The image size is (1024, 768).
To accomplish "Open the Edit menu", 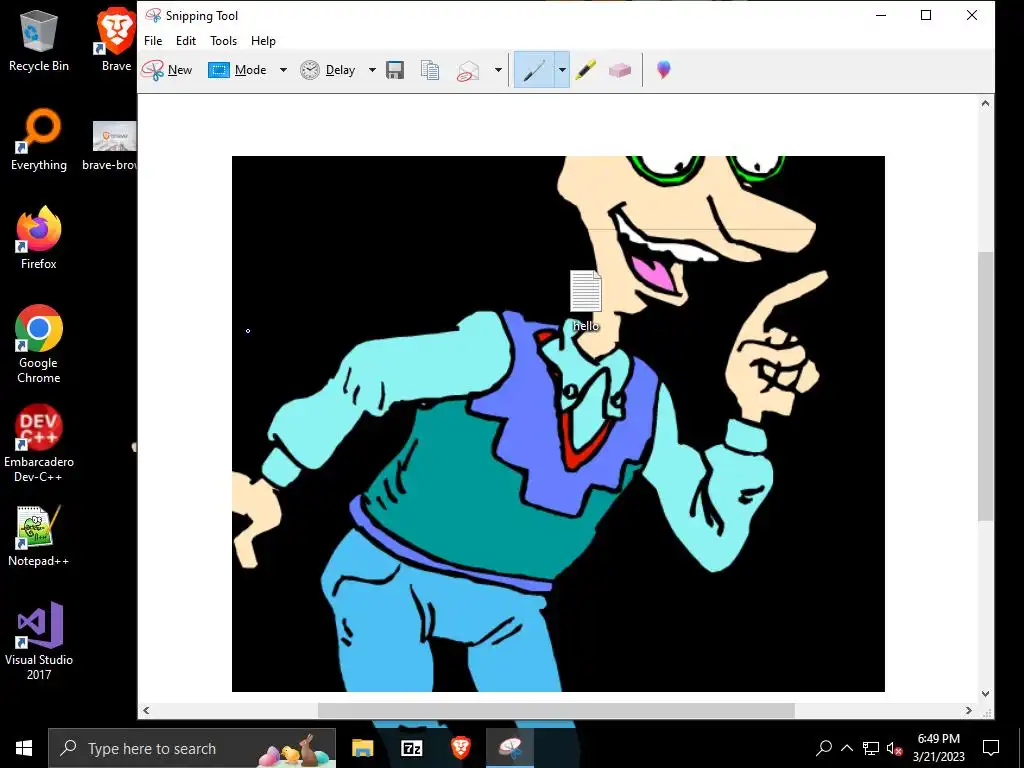I will [x=185, y=40].
